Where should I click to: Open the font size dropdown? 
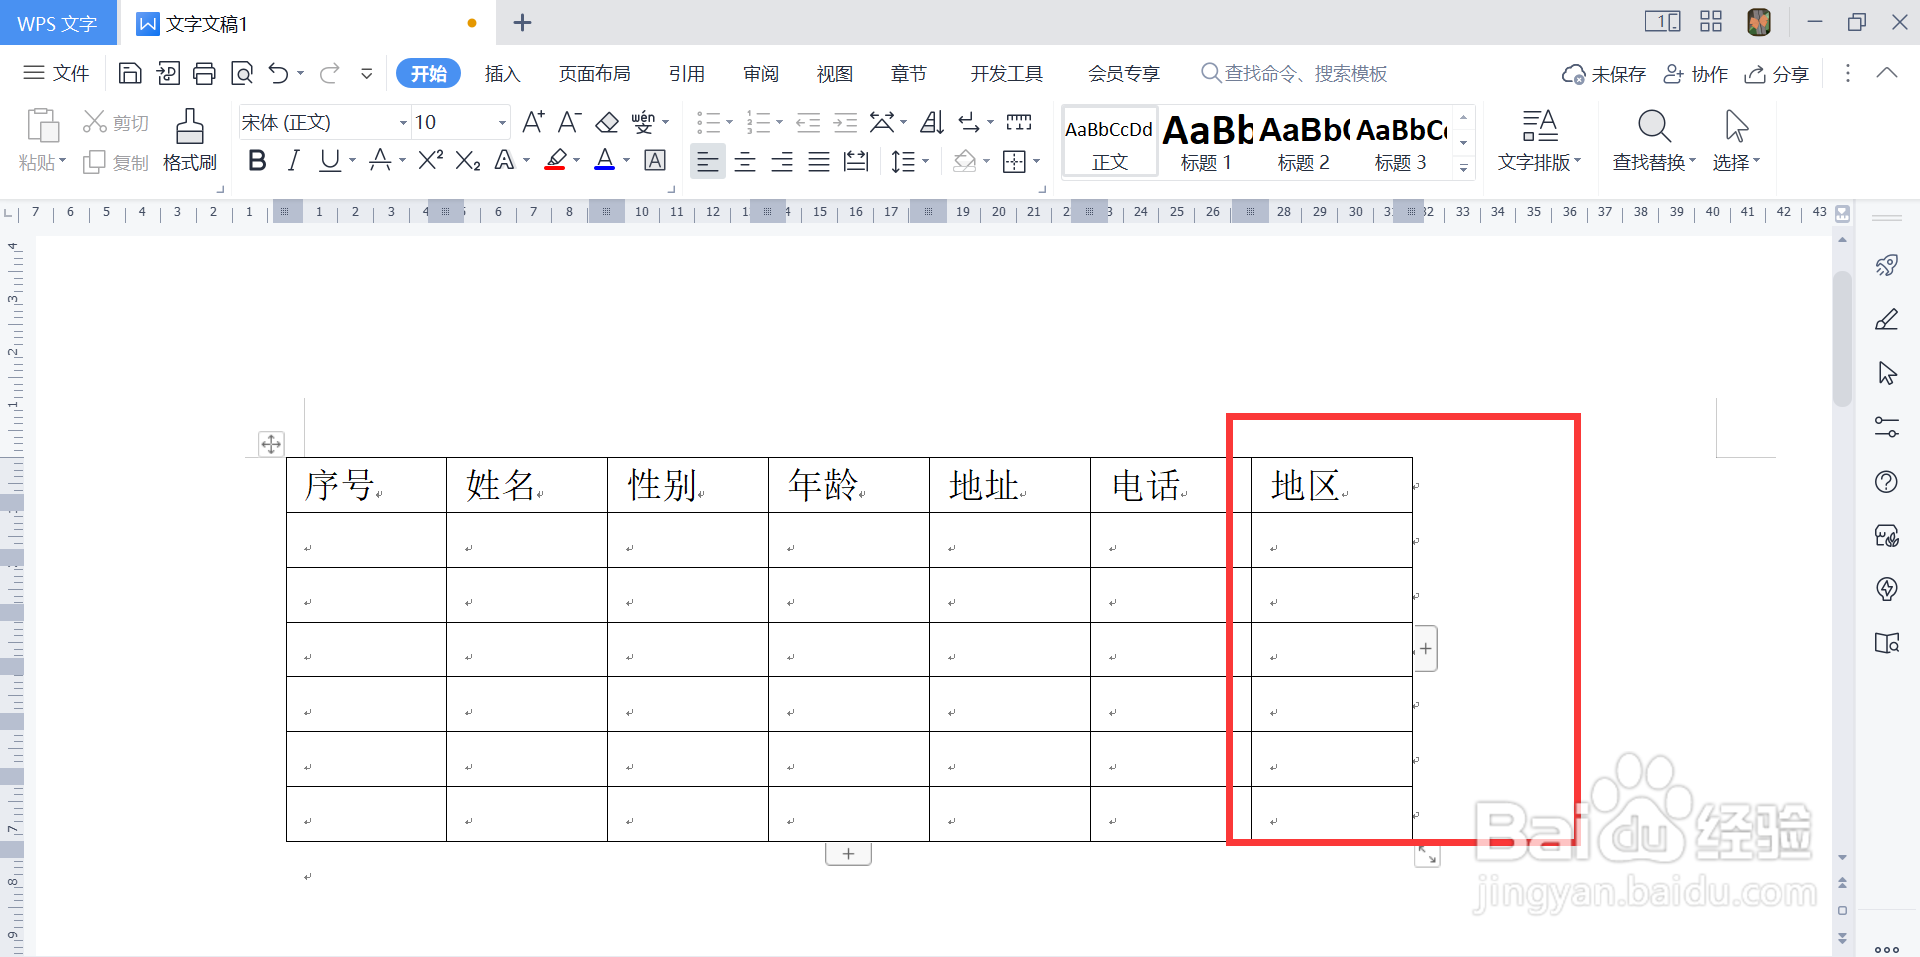503,122
